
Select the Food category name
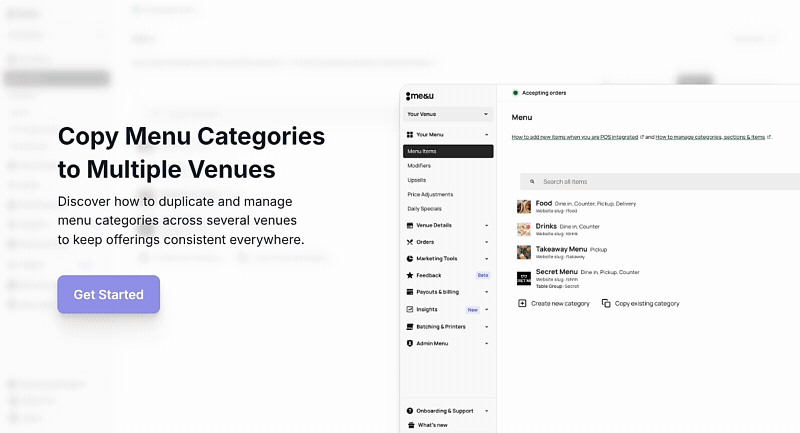pyautogui.click(x=544, y=203)
